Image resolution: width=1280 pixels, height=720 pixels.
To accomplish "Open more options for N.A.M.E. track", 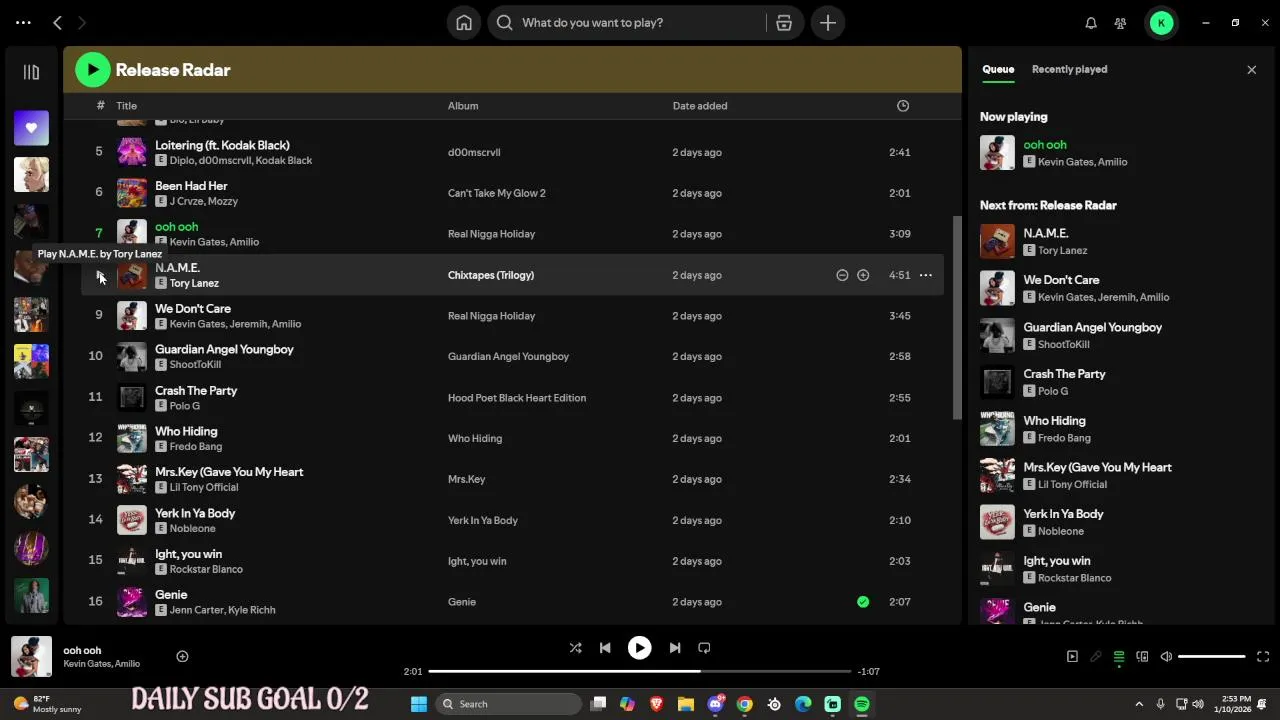I will (x=926, y=275).
